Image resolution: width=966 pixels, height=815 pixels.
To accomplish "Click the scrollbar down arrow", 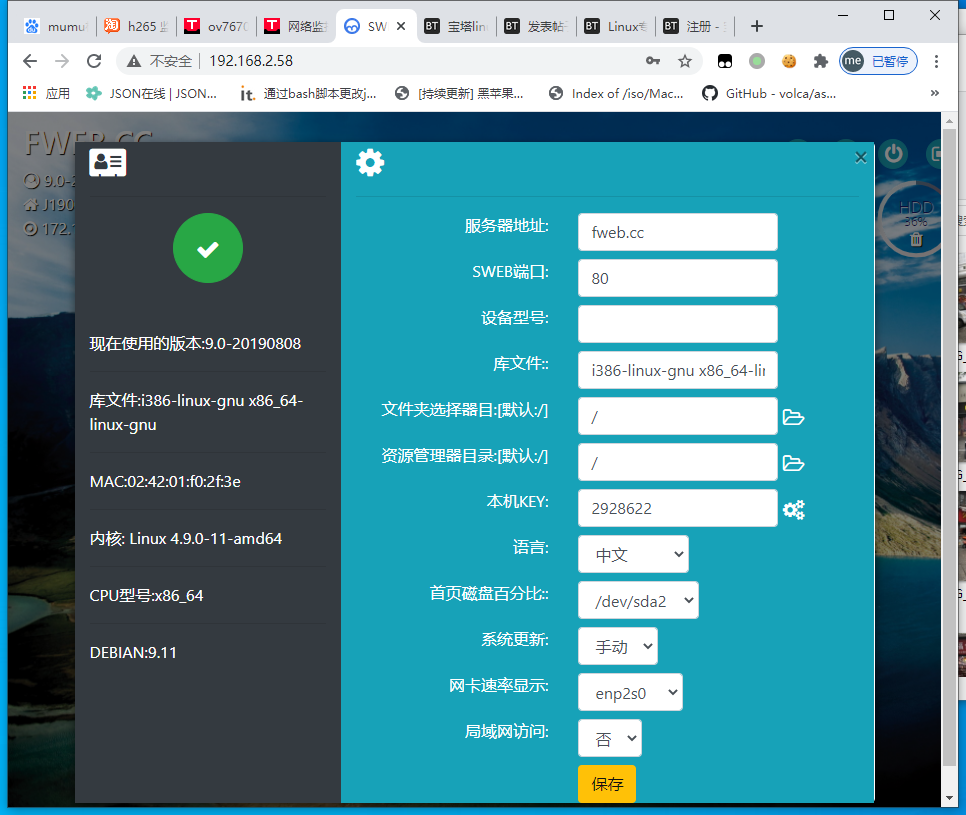I will [x=949, y=798].
